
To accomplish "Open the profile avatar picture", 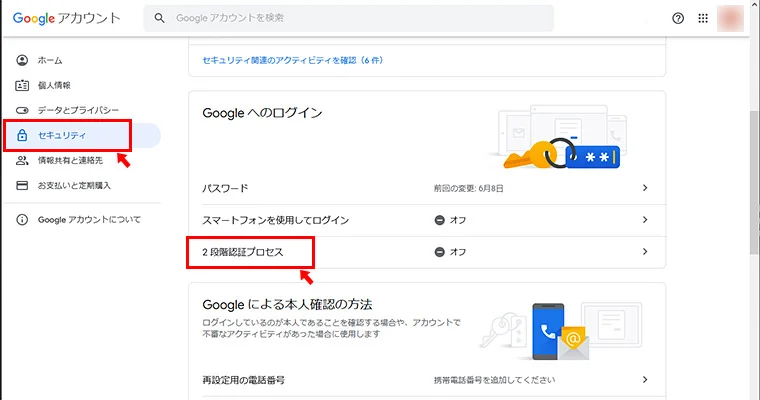I will [x=730, y=18].
